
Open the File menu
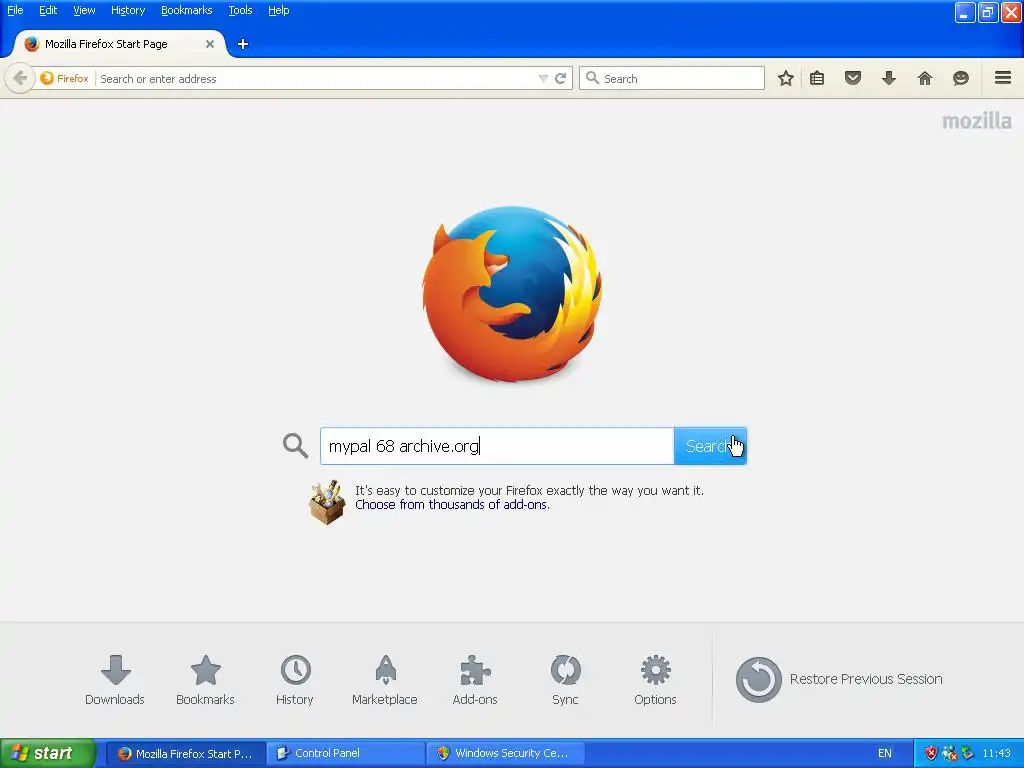pos(15,10)
